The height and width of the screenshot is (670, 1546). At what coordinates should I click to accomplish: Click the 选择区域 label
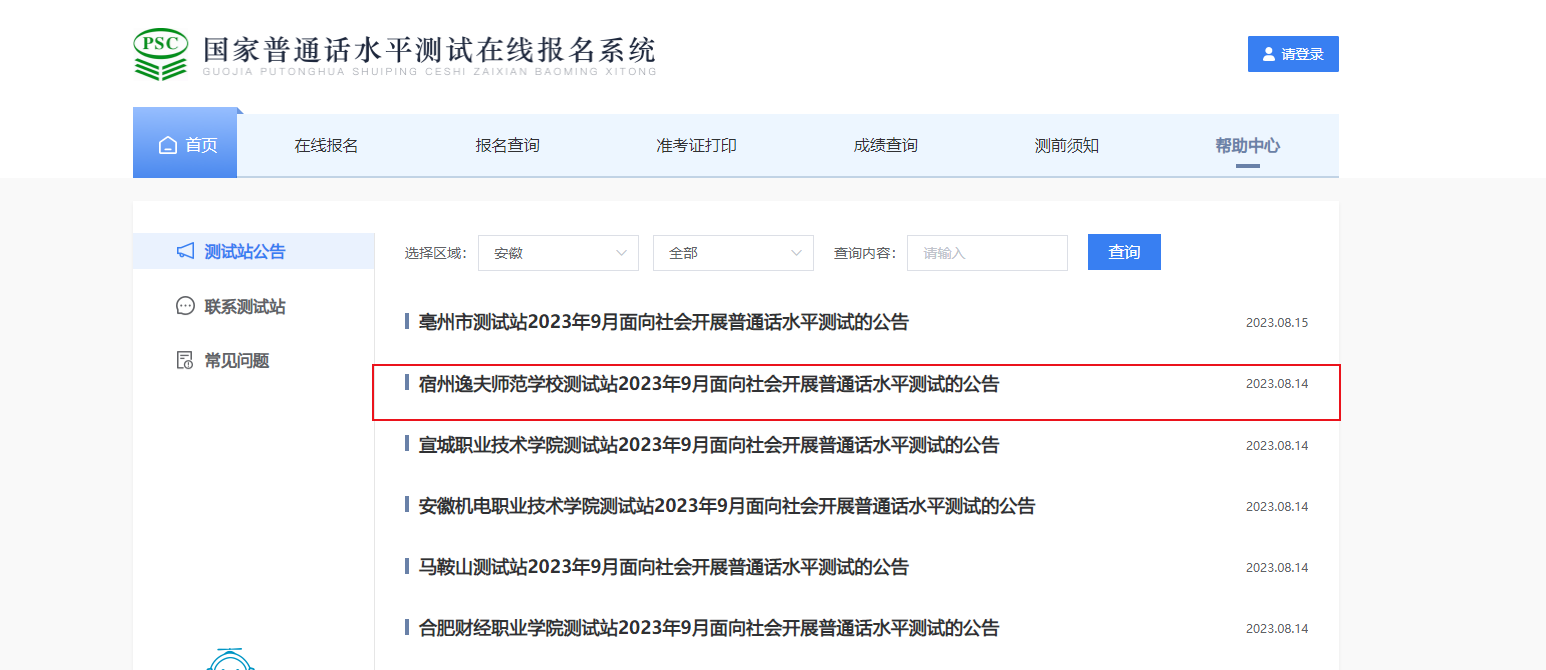coord(435,253)
